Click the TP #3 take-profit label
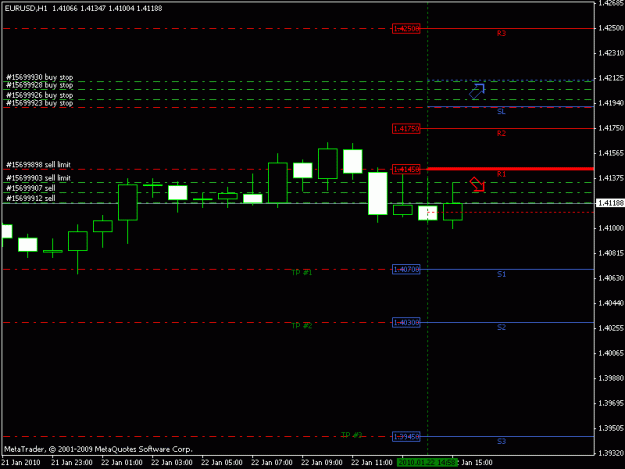 tap(352, 435)
